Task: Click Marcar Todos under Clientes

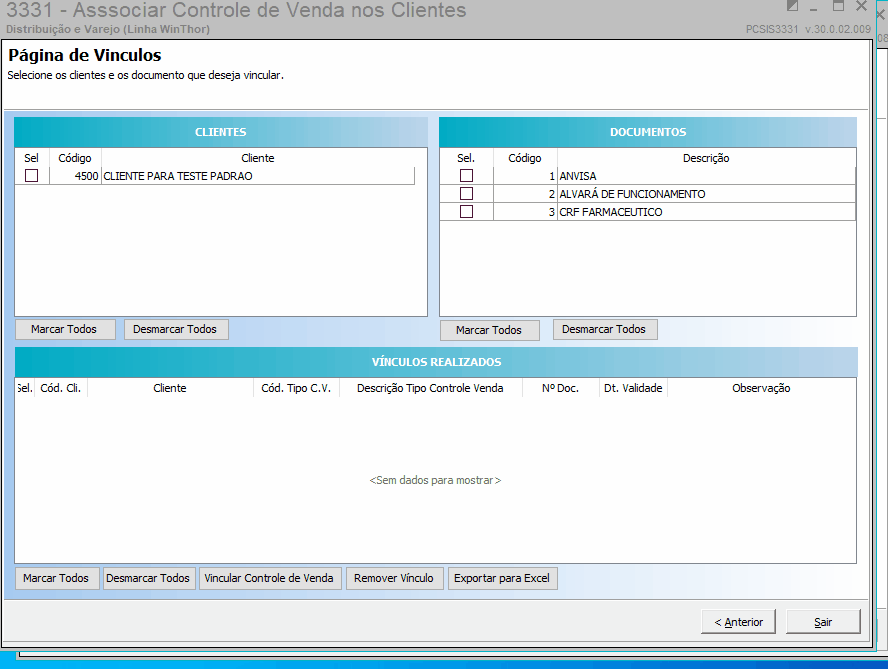Action: (65, 329)
